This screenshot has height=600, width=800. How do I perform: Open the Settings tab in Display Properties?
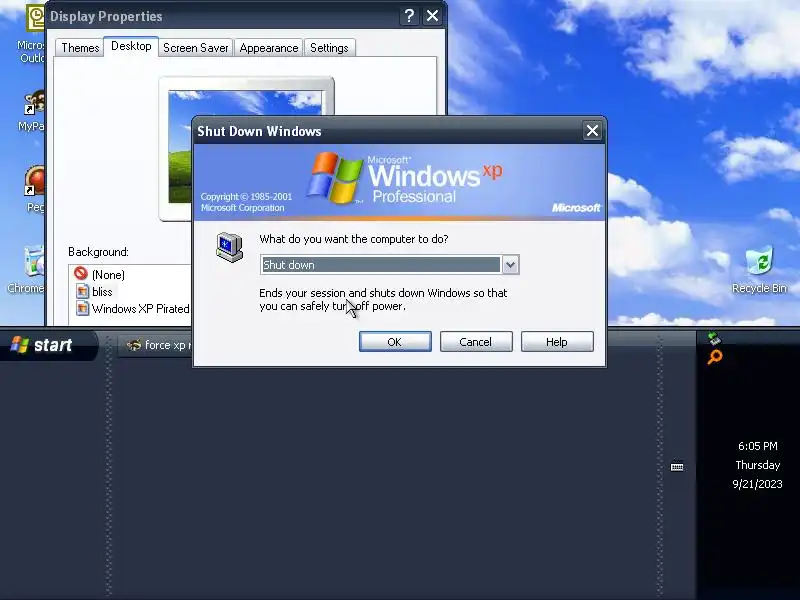pos(329,48)
